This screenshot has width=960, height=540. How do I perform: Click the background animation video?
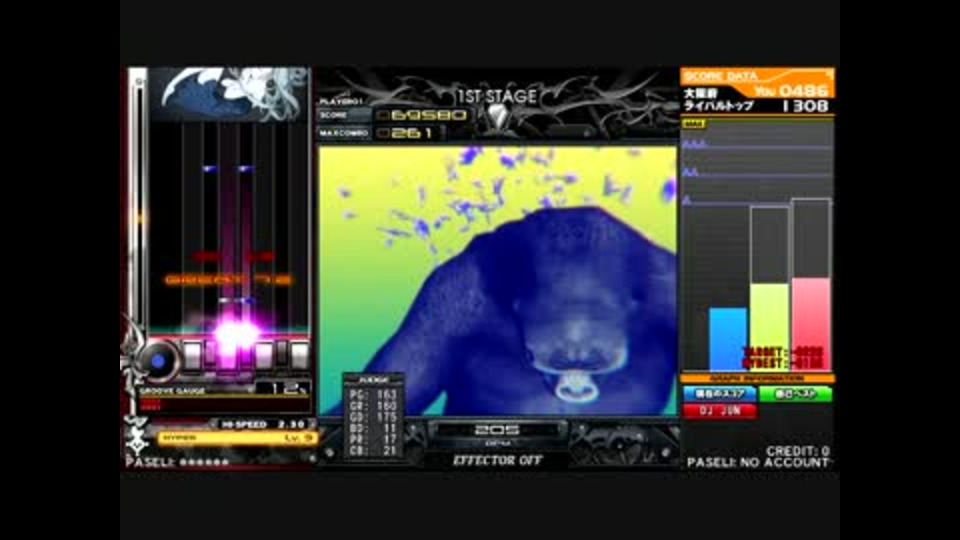pyautogui.click(x=497, y=280)
